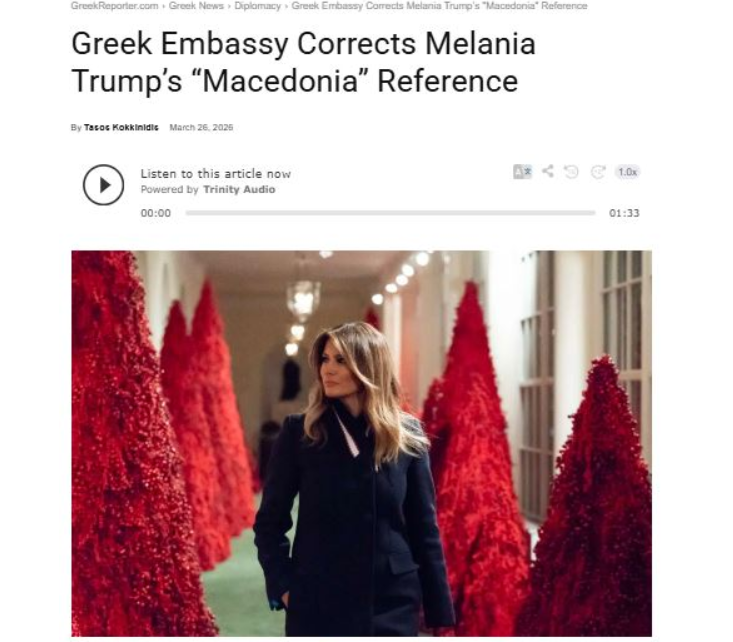Open author Tasos Kokkinidis page

[121, 127]
